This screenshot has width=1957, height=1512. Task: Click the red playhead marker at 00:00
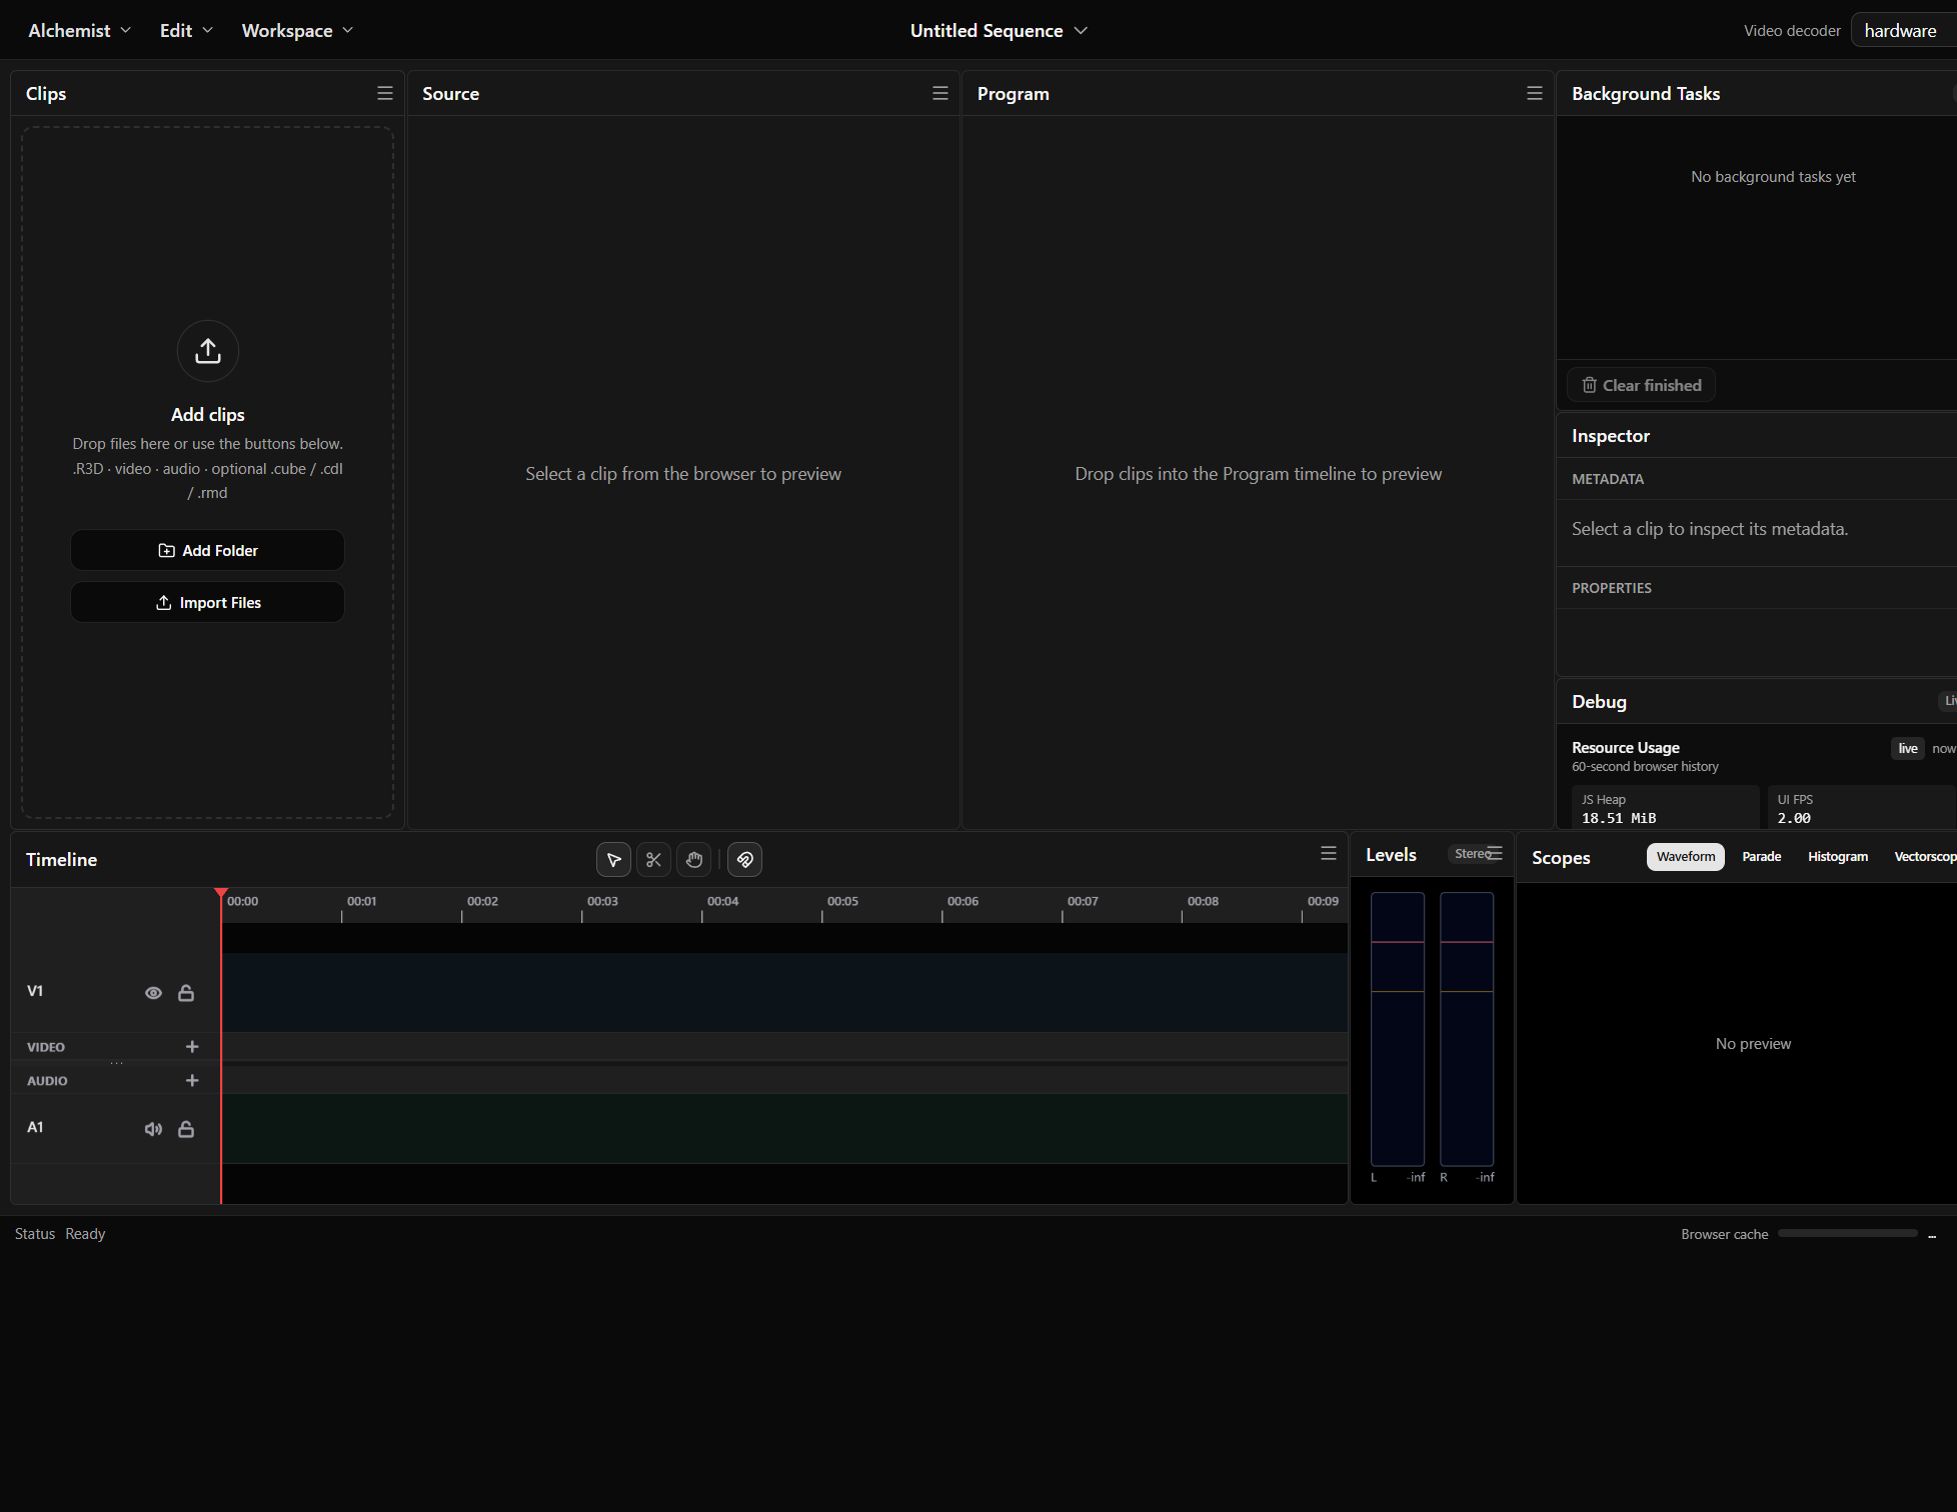click(221, 893)
